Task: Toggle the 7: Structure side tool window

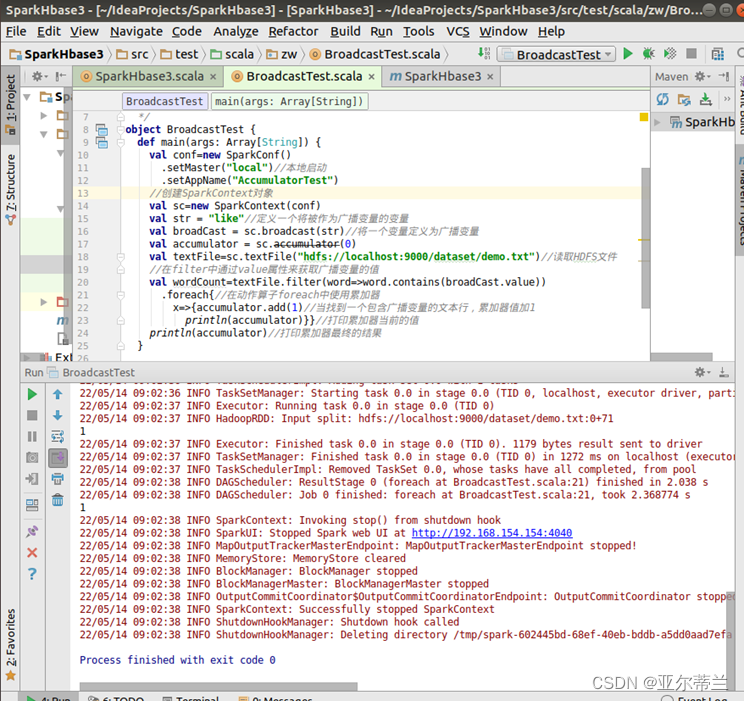Action: (10, 189)
